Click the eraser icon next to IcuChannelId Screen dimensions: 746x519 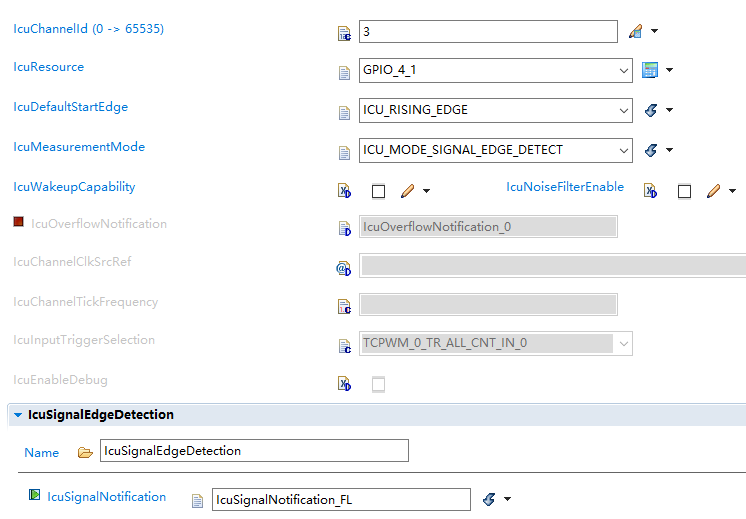(x=636, y=31)
